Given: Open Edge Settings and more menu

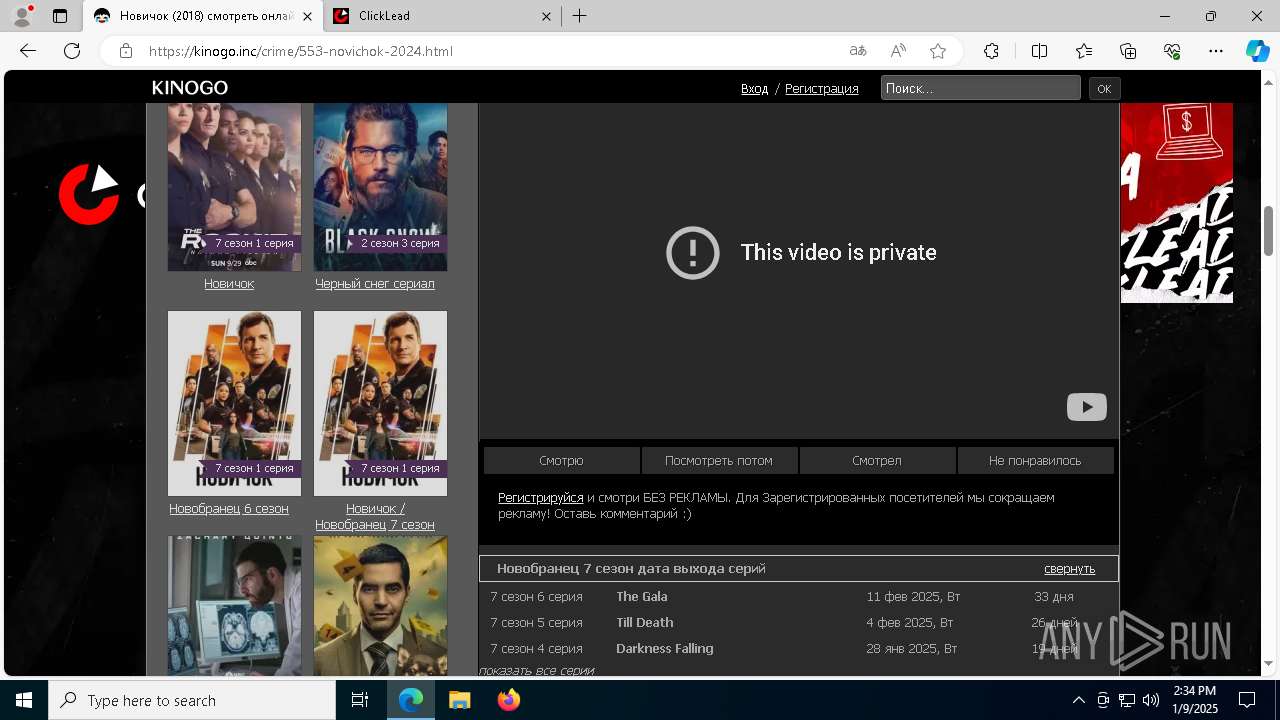Looking at the screenshot, I should tap(1216, 51).
